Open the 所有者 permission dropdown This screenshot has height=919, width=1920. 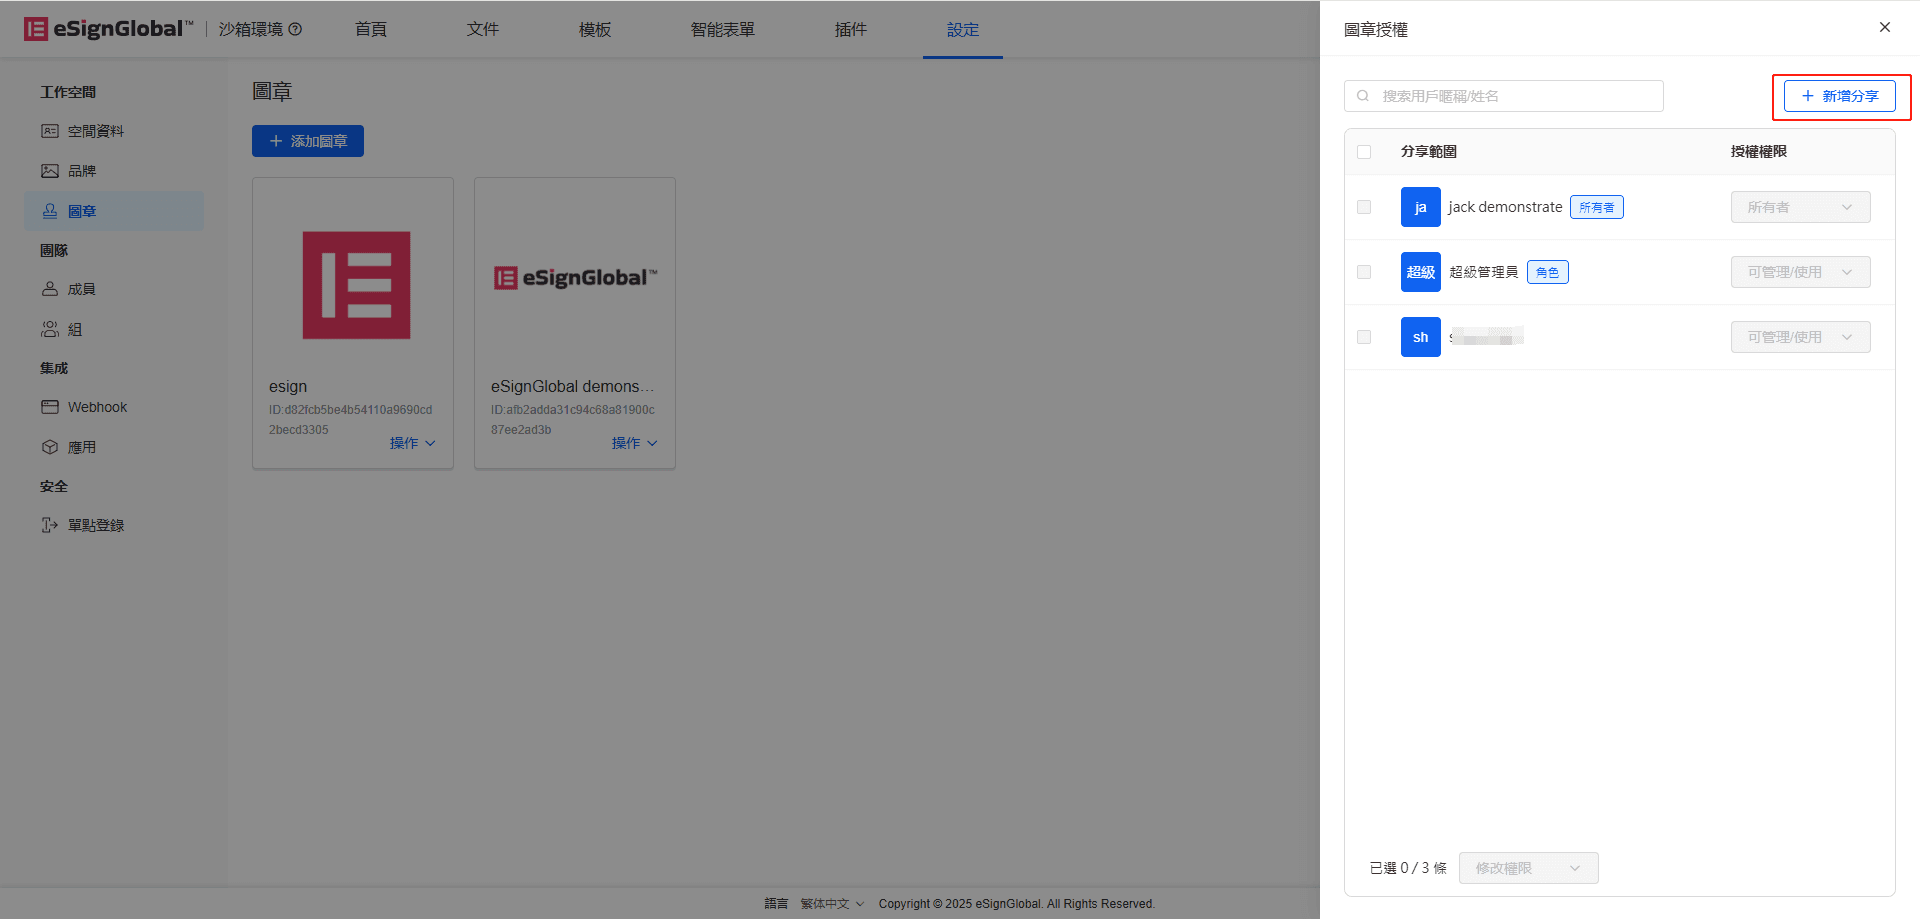1801,207
